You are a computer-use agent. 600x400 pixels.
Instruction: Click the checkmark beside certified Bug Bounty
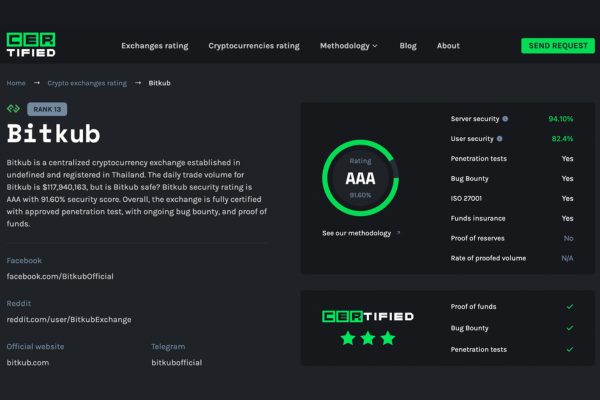pyautogui.click(x=570, y=328)
